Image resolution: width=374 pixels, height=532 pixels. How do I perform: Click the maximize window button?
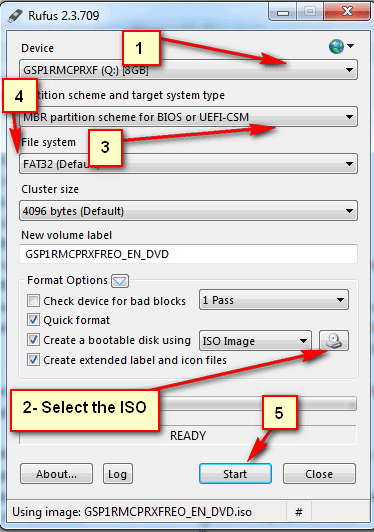pyautogui.click(x=310, y=12)
